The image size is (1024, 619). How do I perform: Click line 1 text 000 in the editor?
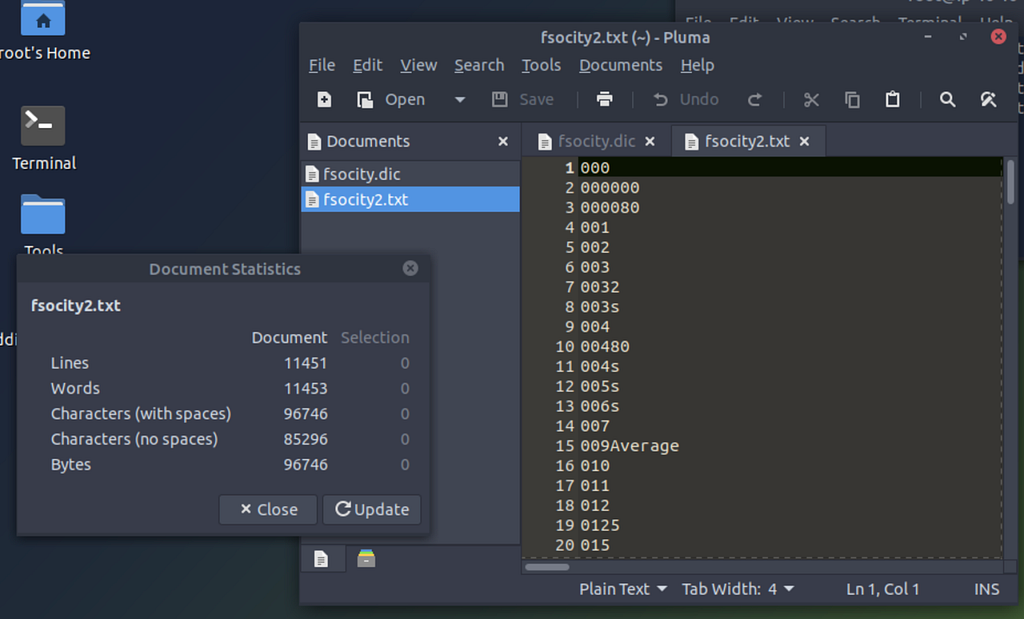click(595, 168)
